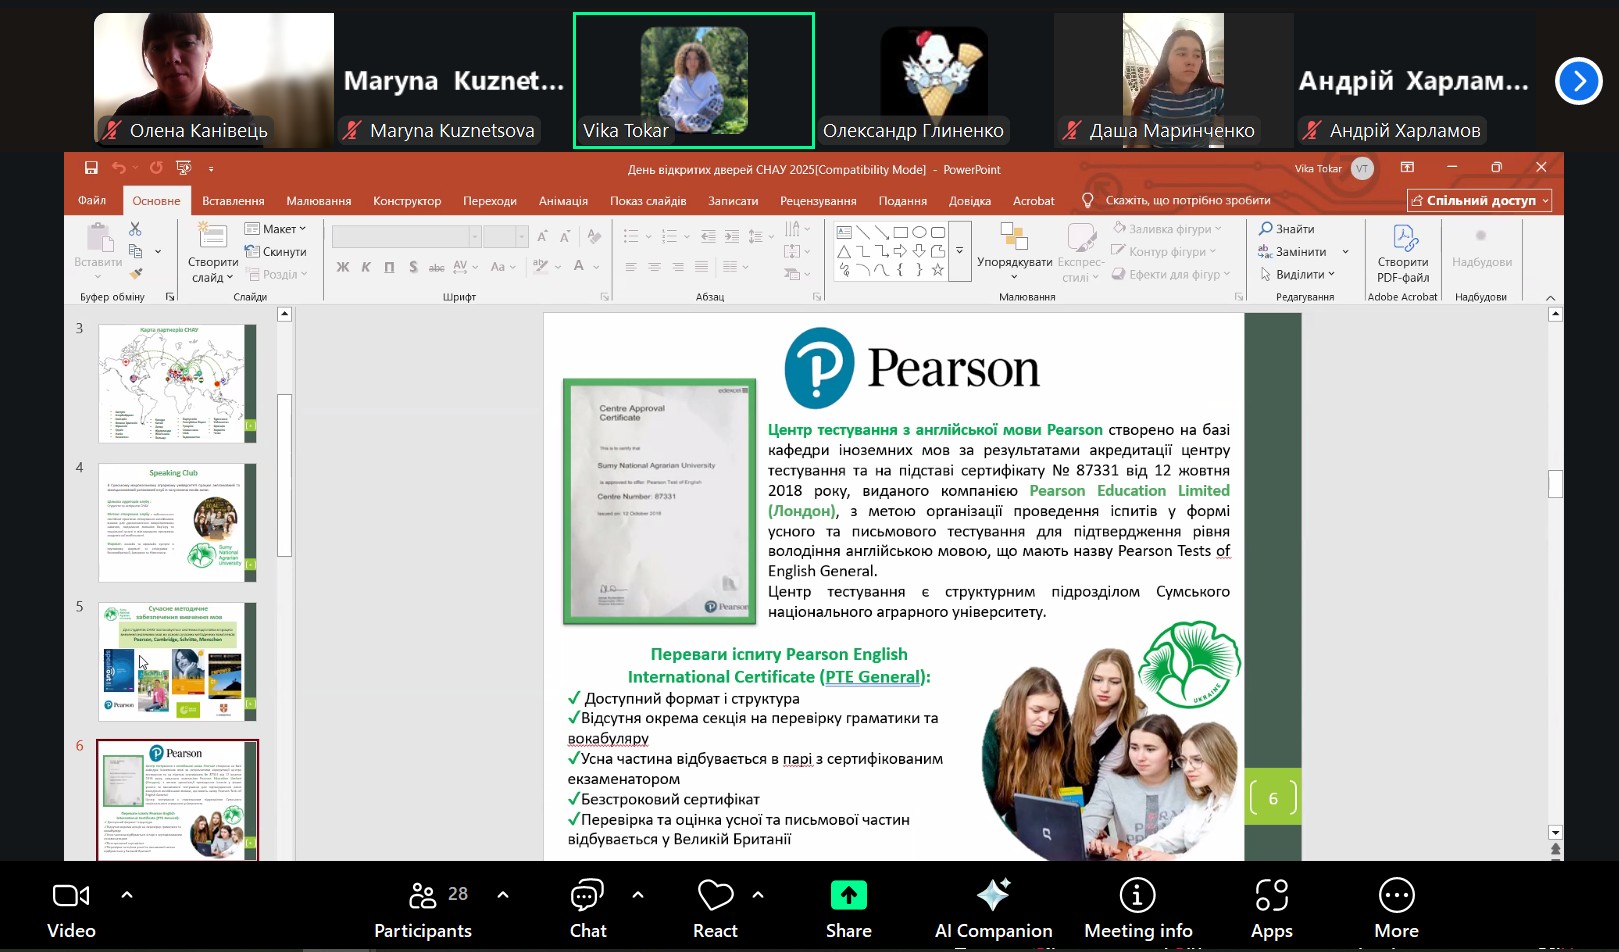Screen dimensions: 1619x952
Task: Click Знайти in the editing group
Action: (x=1287, y=229)
